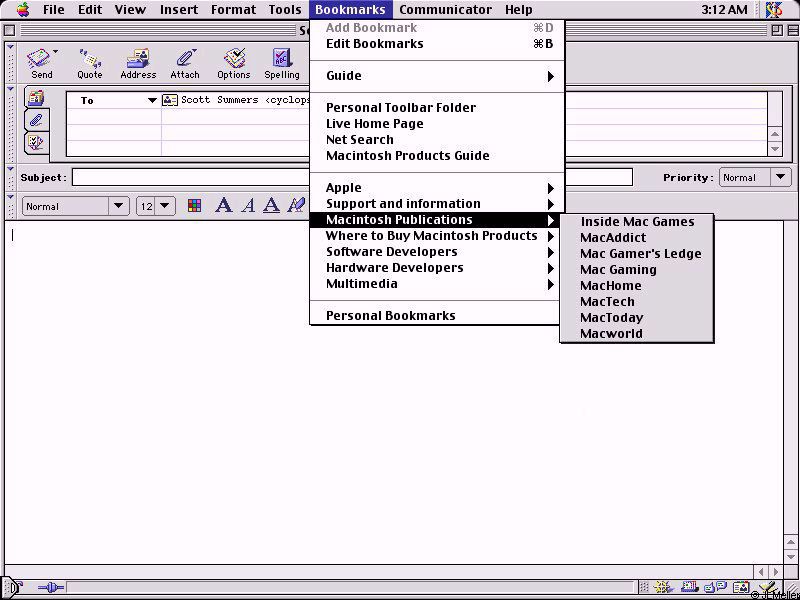Expand Where to Buy Macintosh Products
Screen dimensions: 800x600
point(437,236)
